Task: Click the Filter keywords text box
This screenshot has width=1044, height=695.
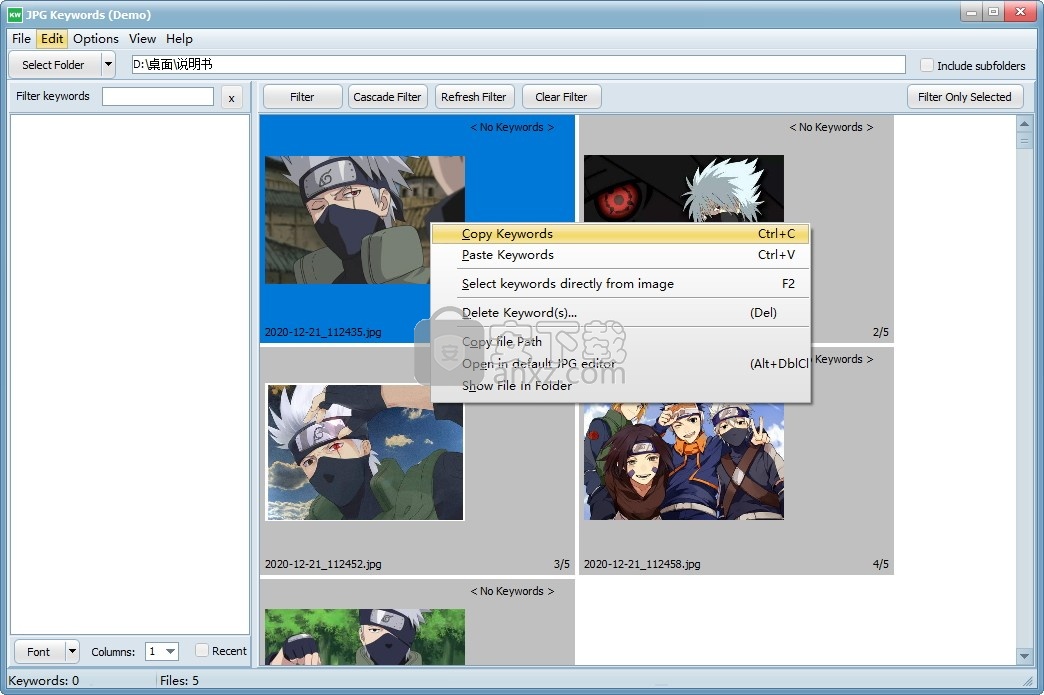Action: [158, 97]
